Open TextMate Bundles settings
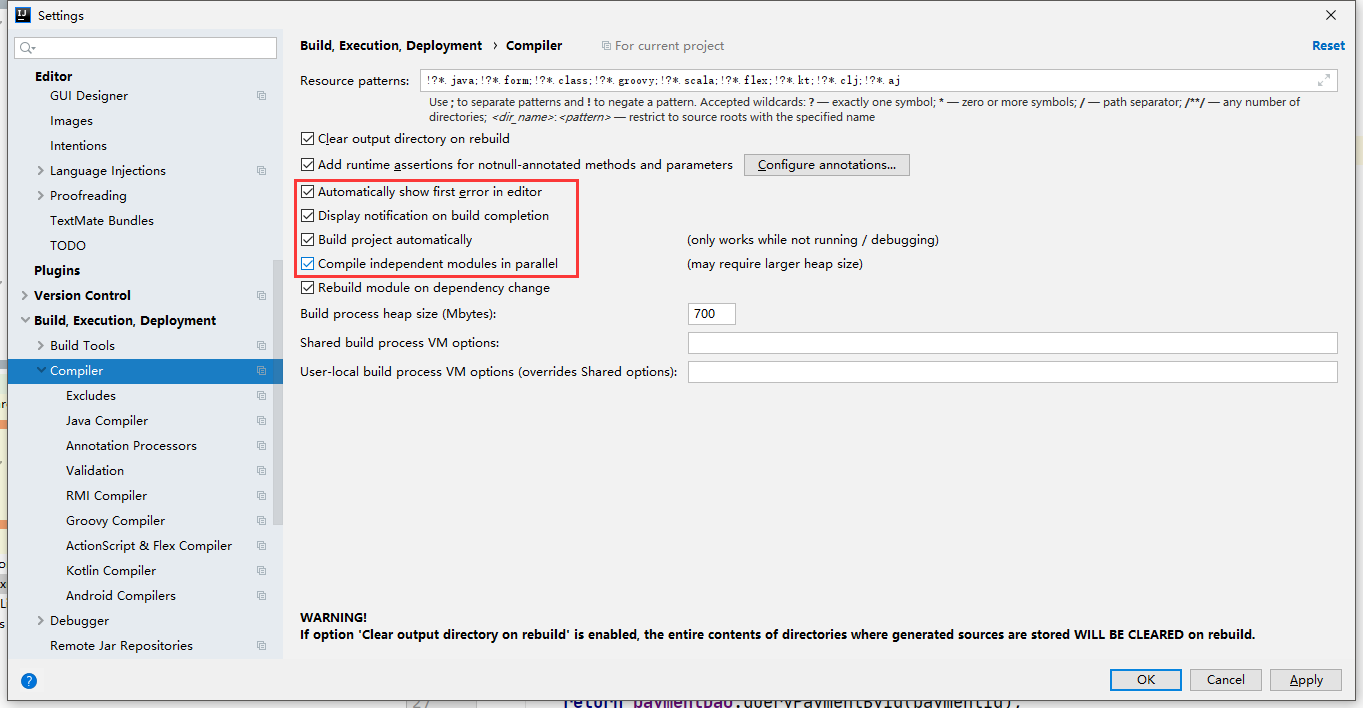This screenshot has width=1363, height=708. click(102, 221)
